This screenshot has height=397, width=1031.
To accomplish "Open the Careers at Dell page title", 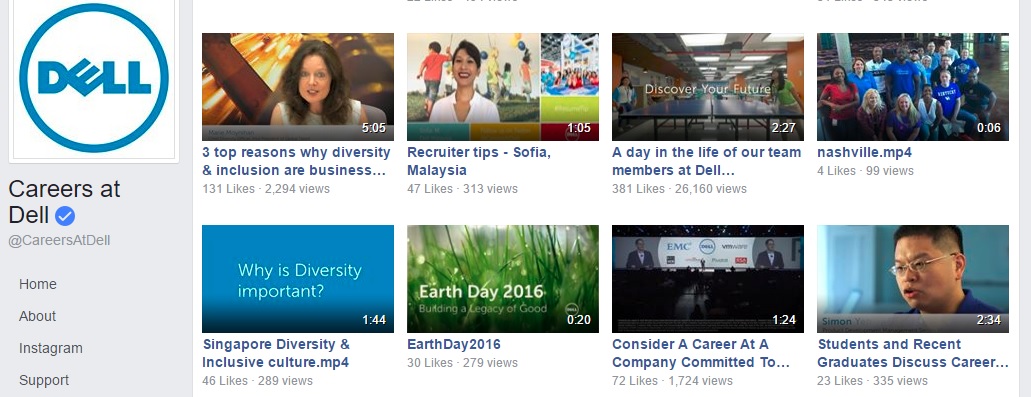I will (64, 202).
